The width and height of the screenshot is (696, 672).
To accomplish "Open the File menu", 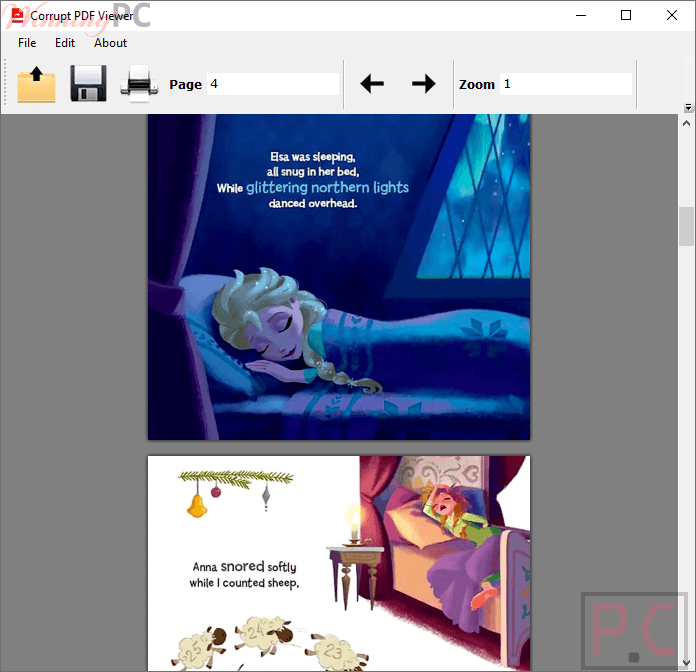I will tap(27, 43).
